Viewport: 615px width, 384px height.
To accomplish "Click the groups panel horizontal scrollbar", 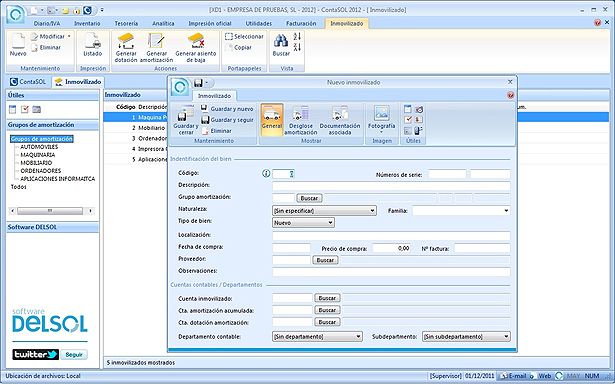I will [52, 211].
